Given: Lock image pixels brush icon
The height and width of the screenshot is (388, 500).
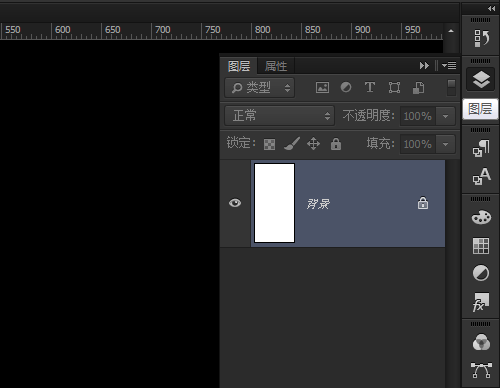Looking at the screenshot, I should click(292, 144).
